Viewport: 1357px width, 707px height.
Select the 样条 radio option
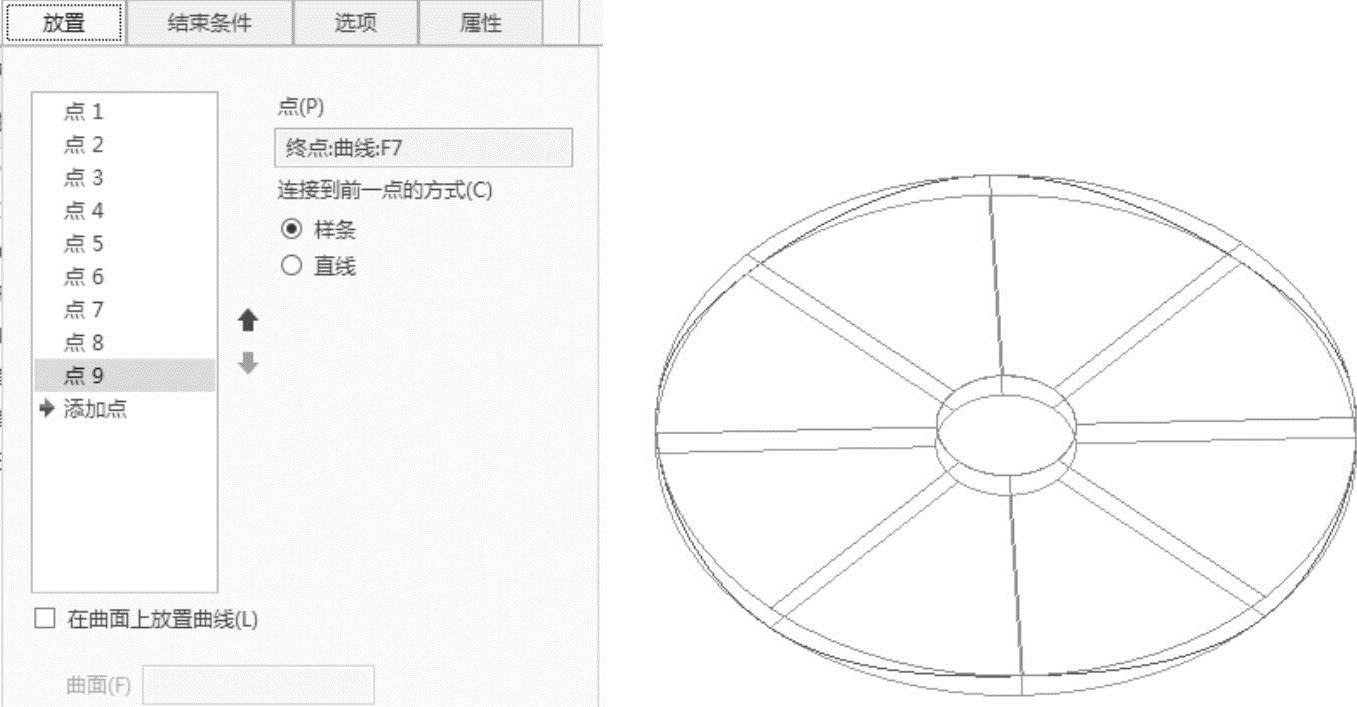291,230
